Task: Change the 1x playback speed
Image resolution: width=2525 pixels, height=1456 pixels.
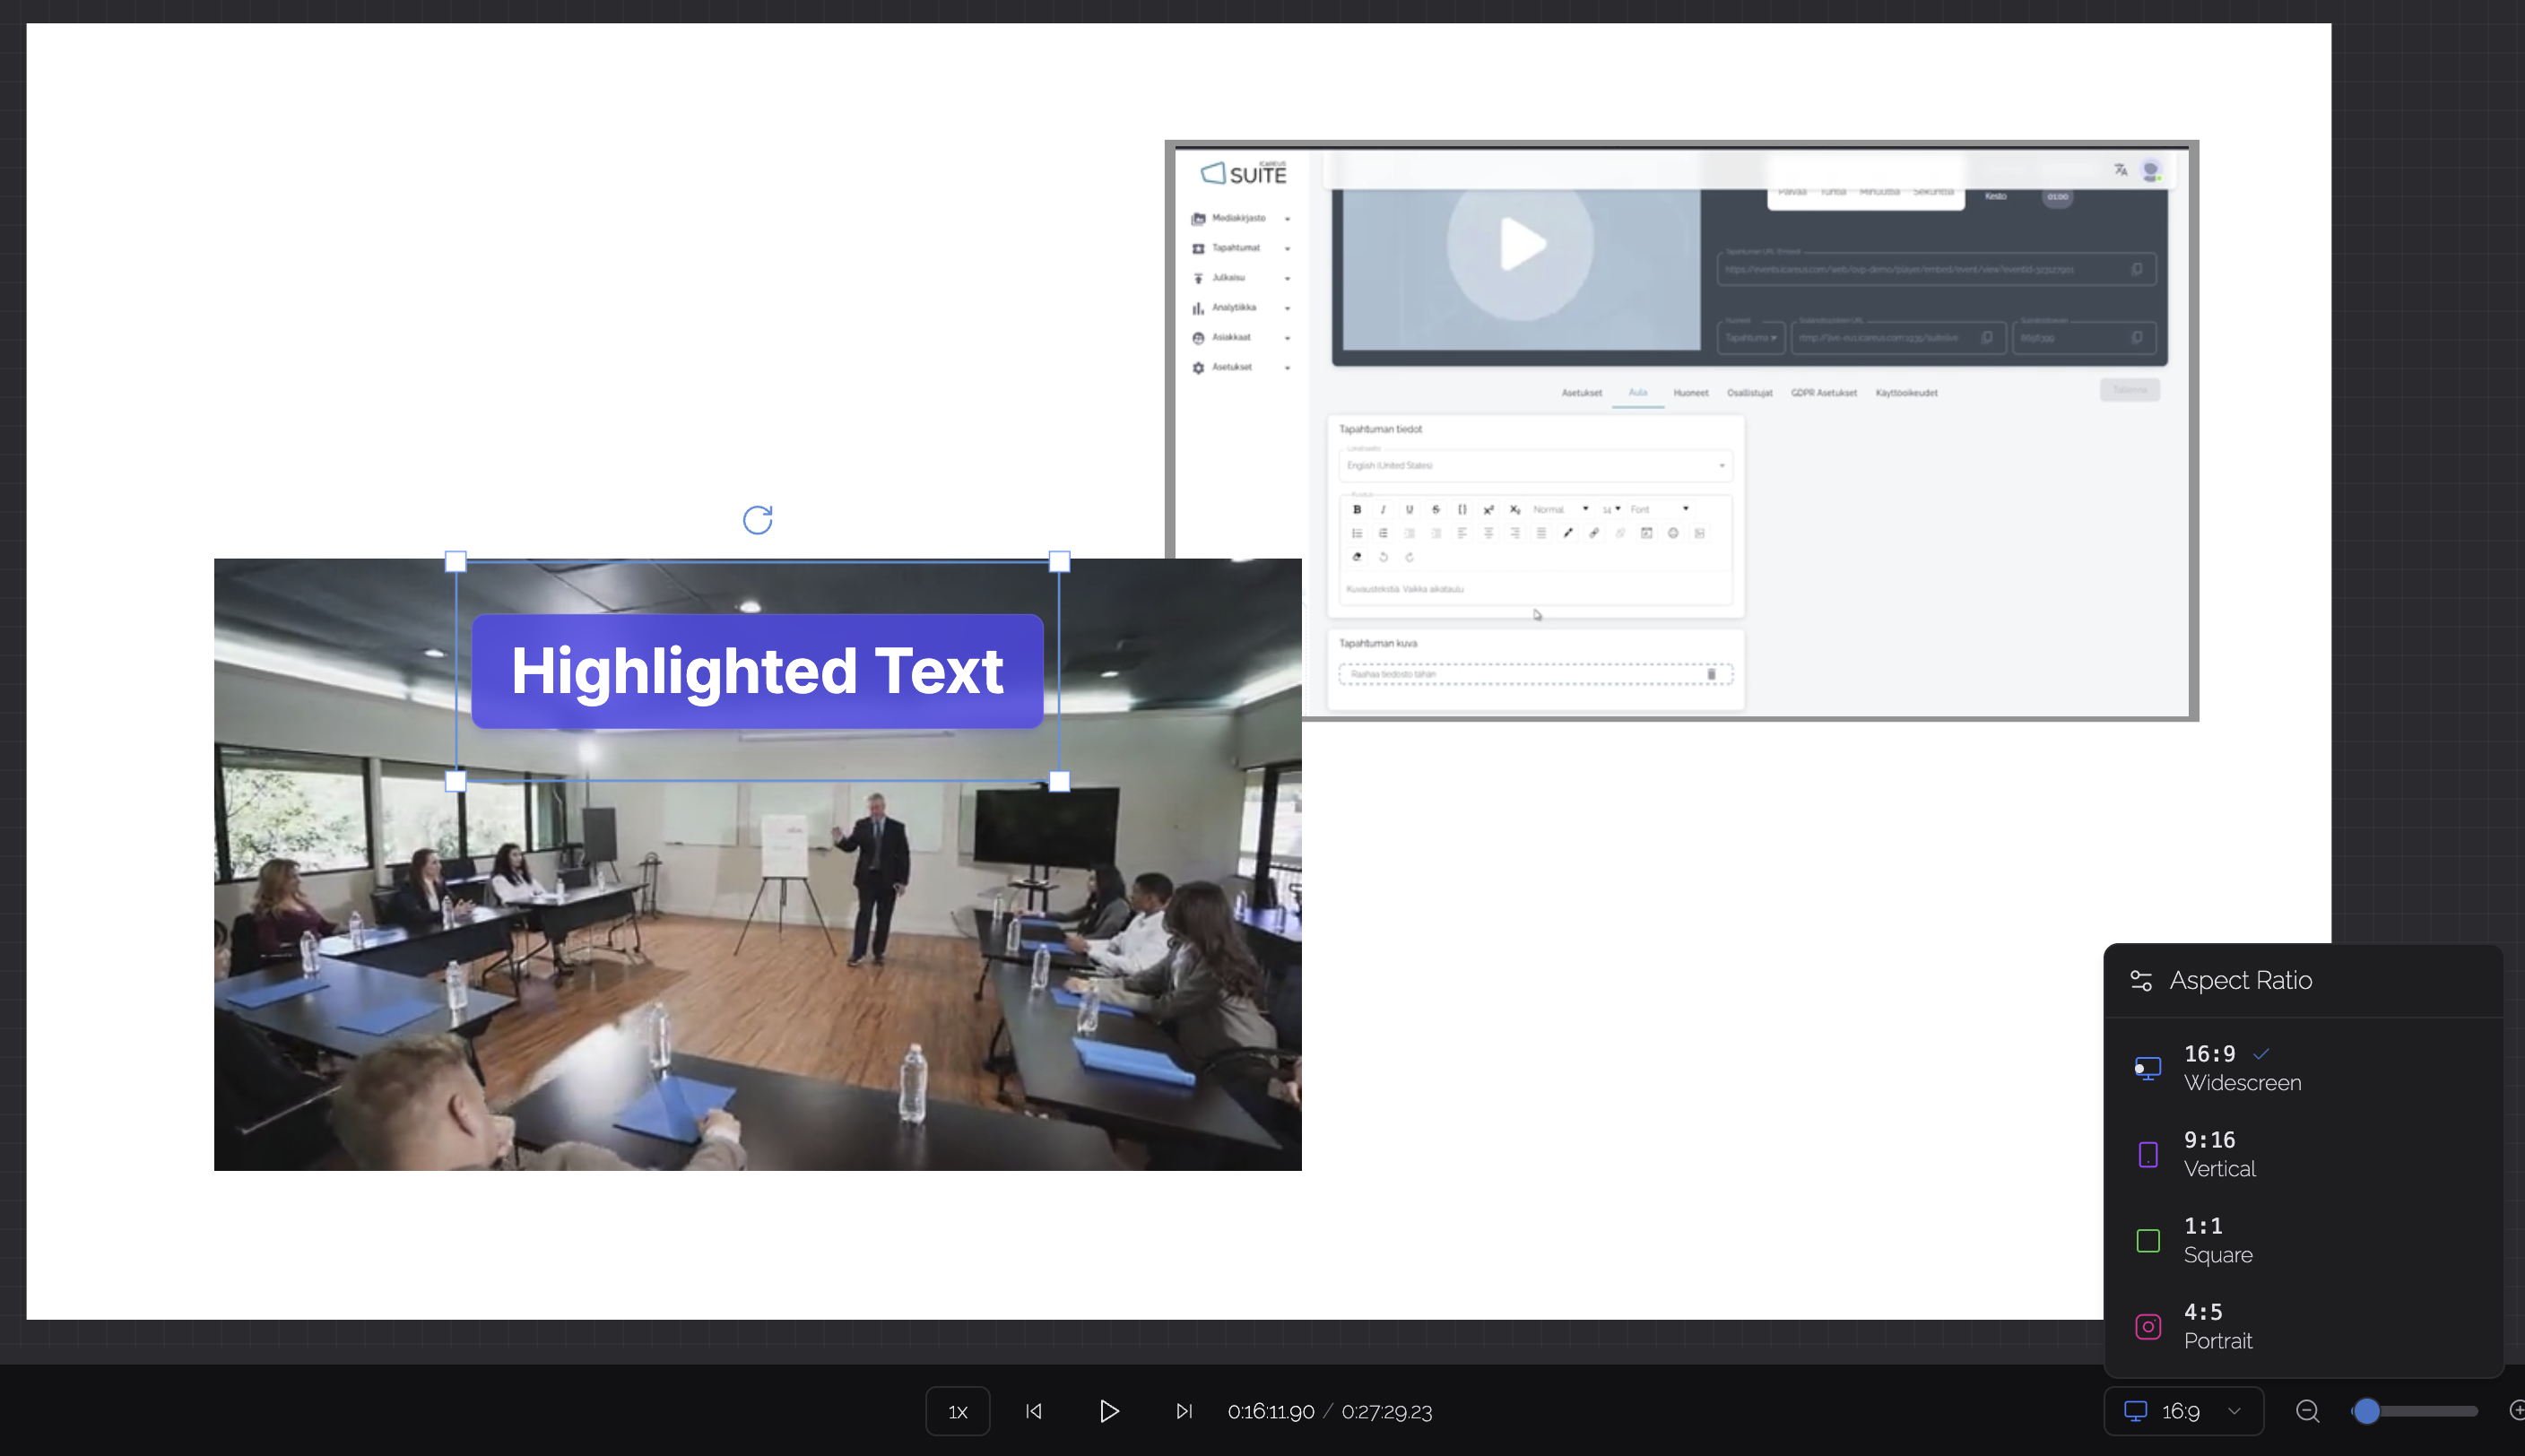Action: click(x=957, y=1411)
